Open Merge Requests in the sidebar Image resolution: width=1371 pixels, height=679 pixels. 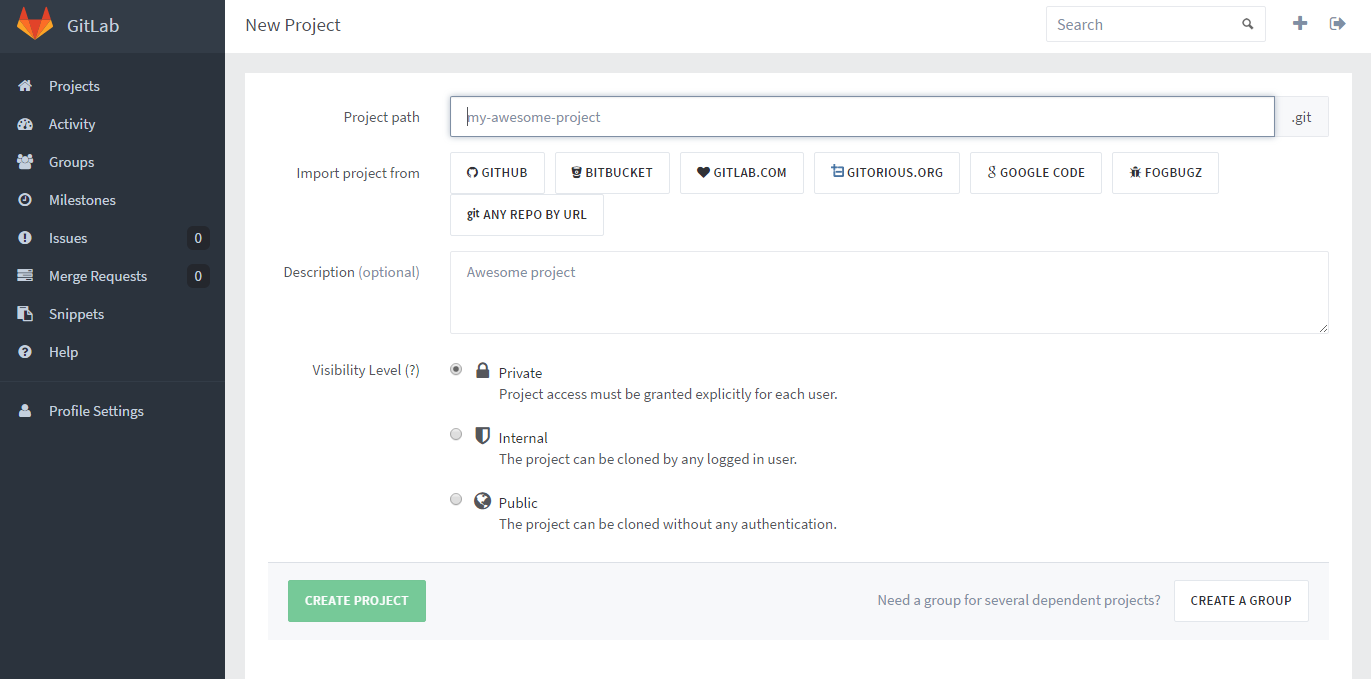click(112, 276)
